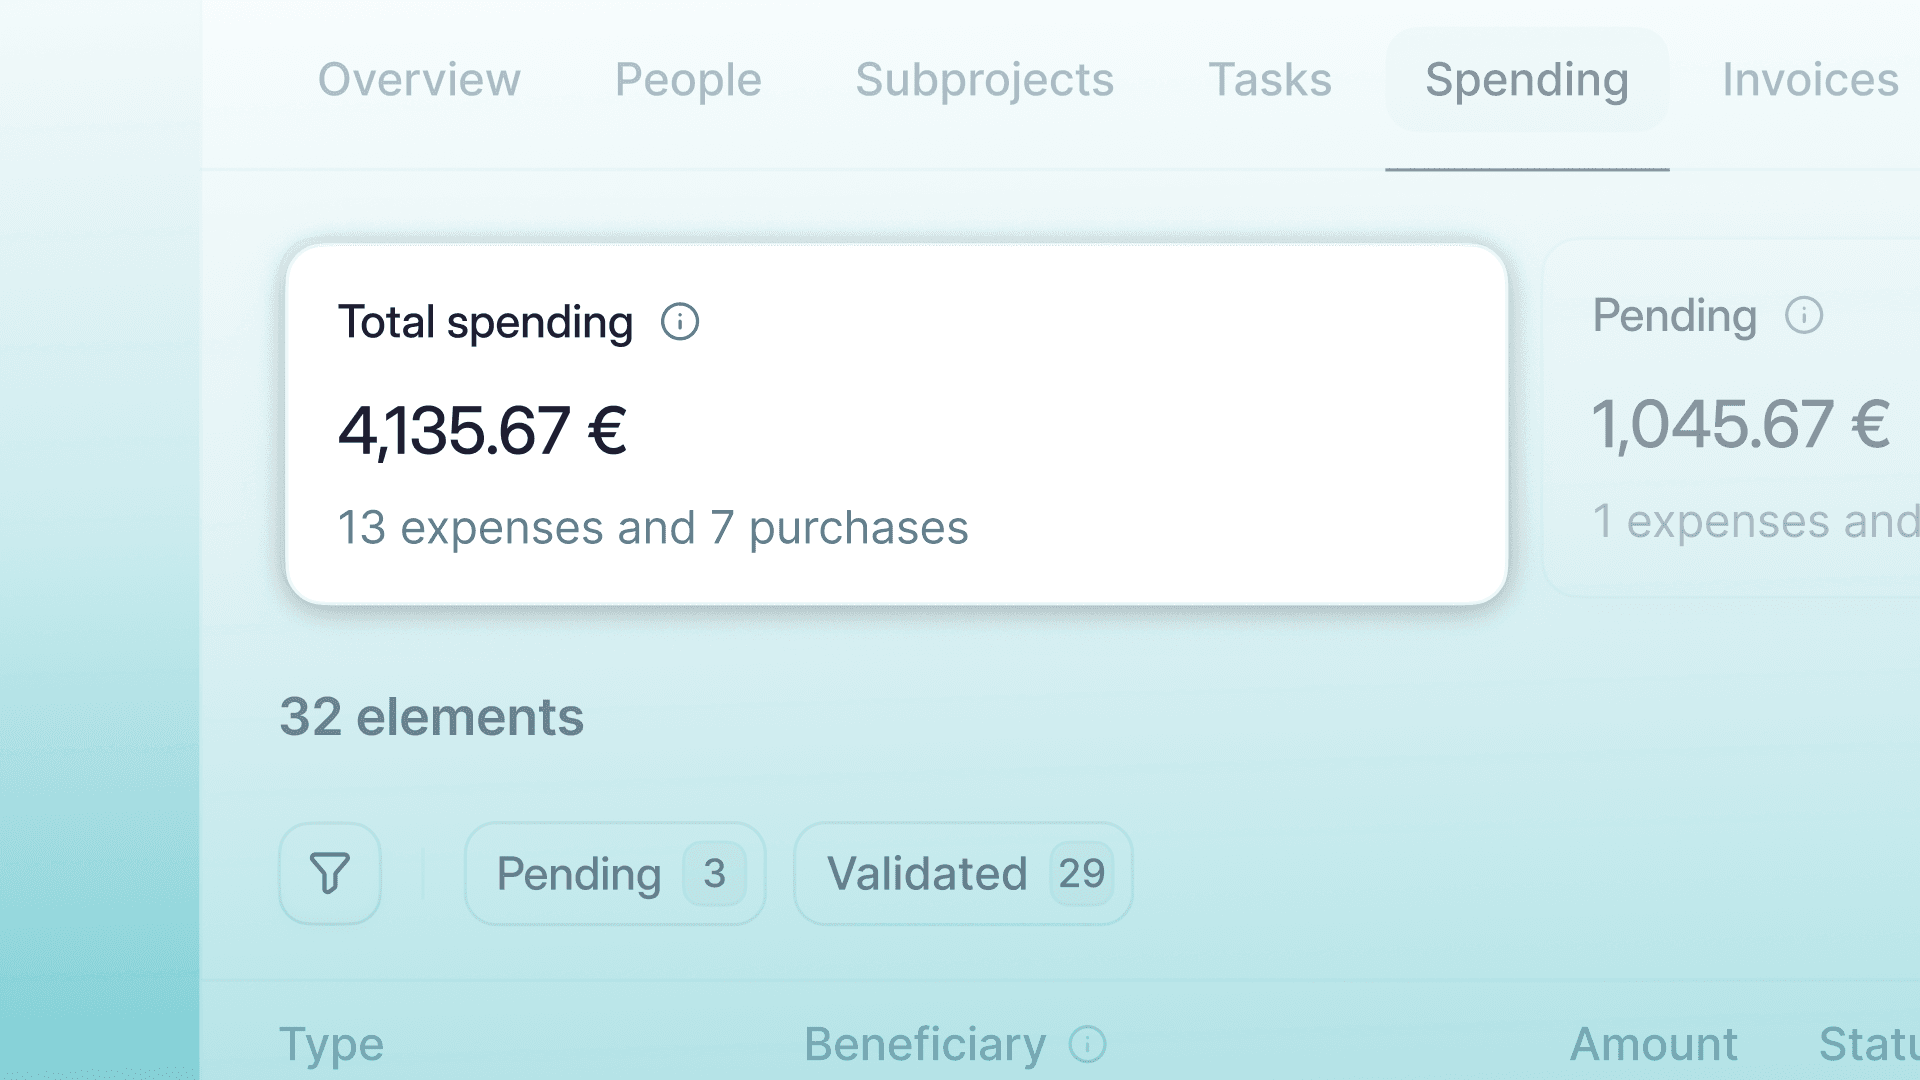Click the info icon beside Pending card title

pos(1803,315)
